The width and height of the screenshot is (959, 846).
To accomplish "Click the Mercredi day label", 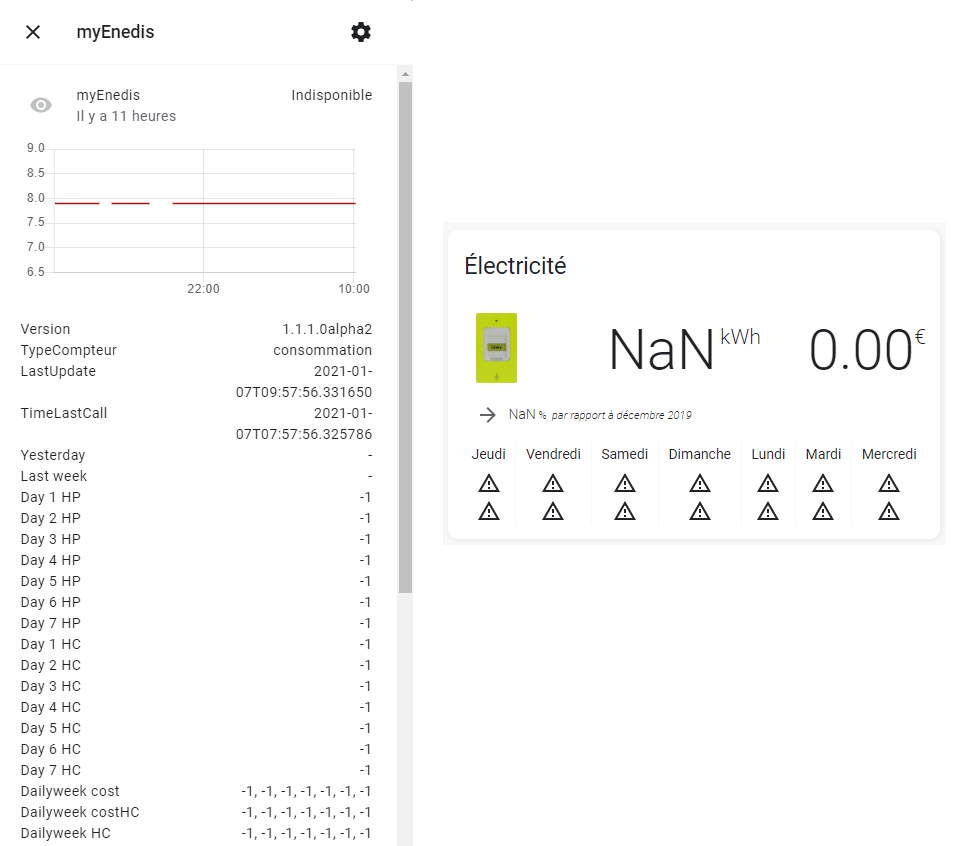I will tap(889, 454).
